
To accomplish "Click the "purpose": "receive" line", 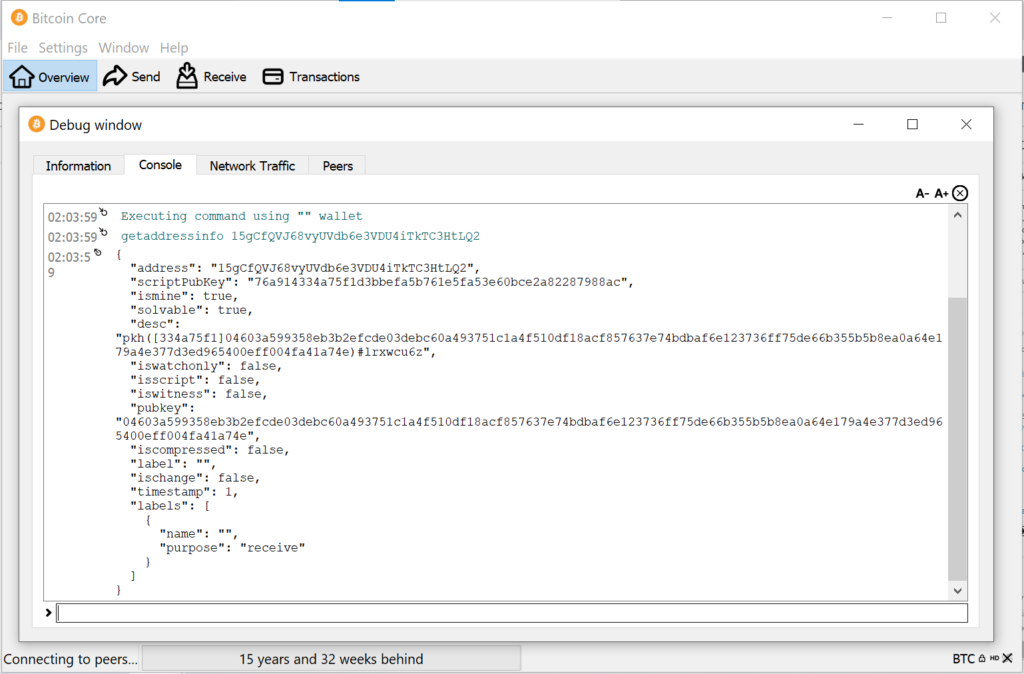I will click(232, 548).
